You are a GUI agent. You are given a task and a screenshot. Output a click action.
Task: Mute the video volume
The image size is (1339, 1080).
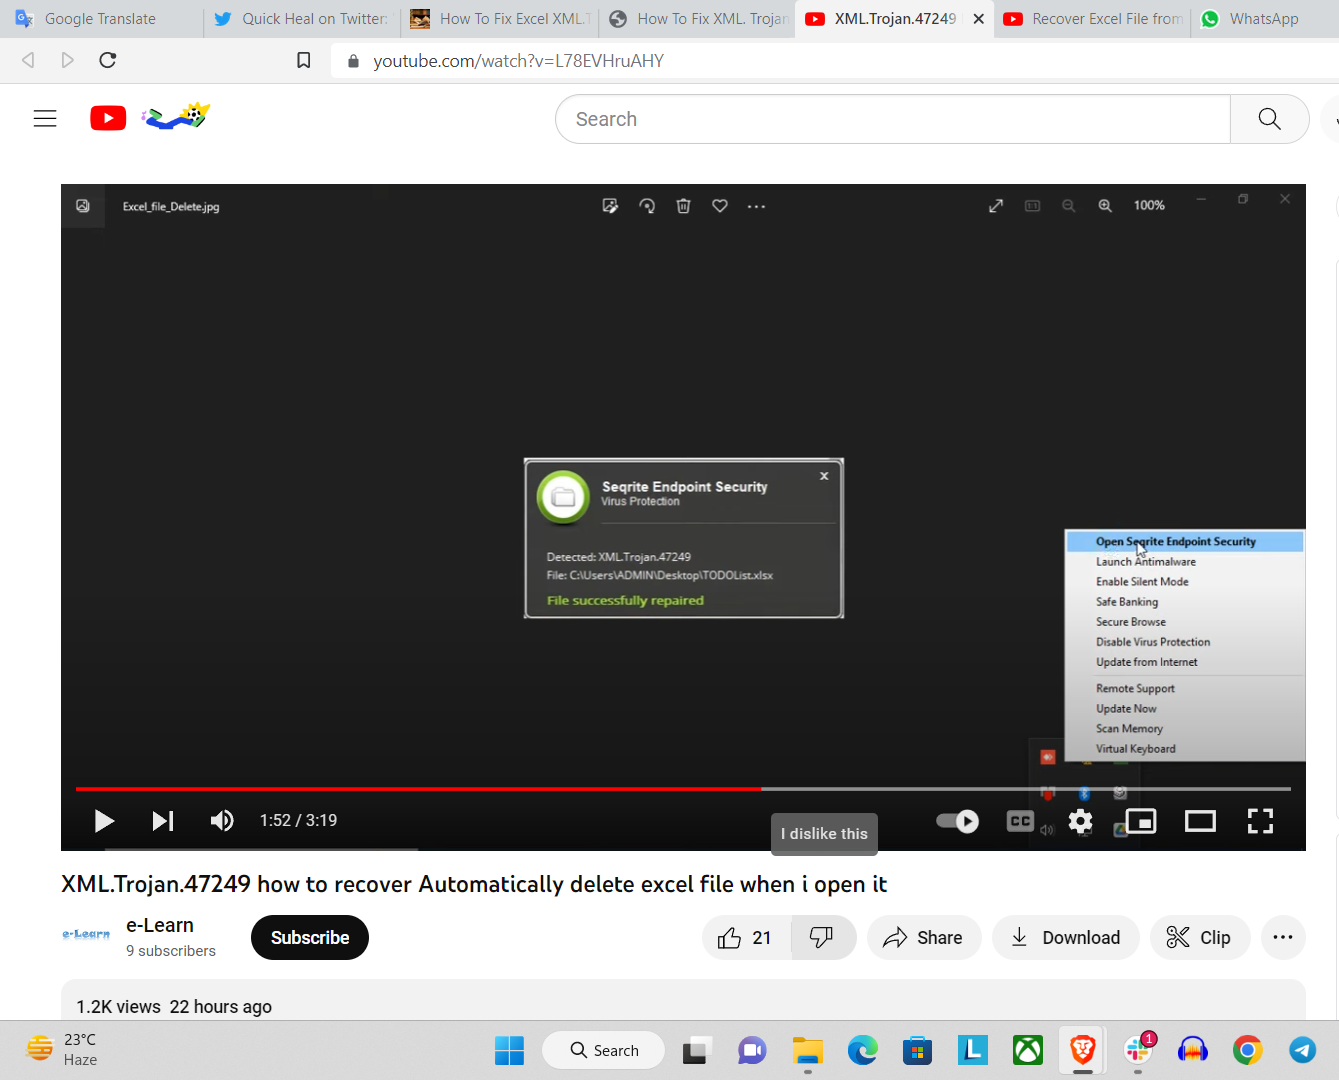[x=222, y=821]
